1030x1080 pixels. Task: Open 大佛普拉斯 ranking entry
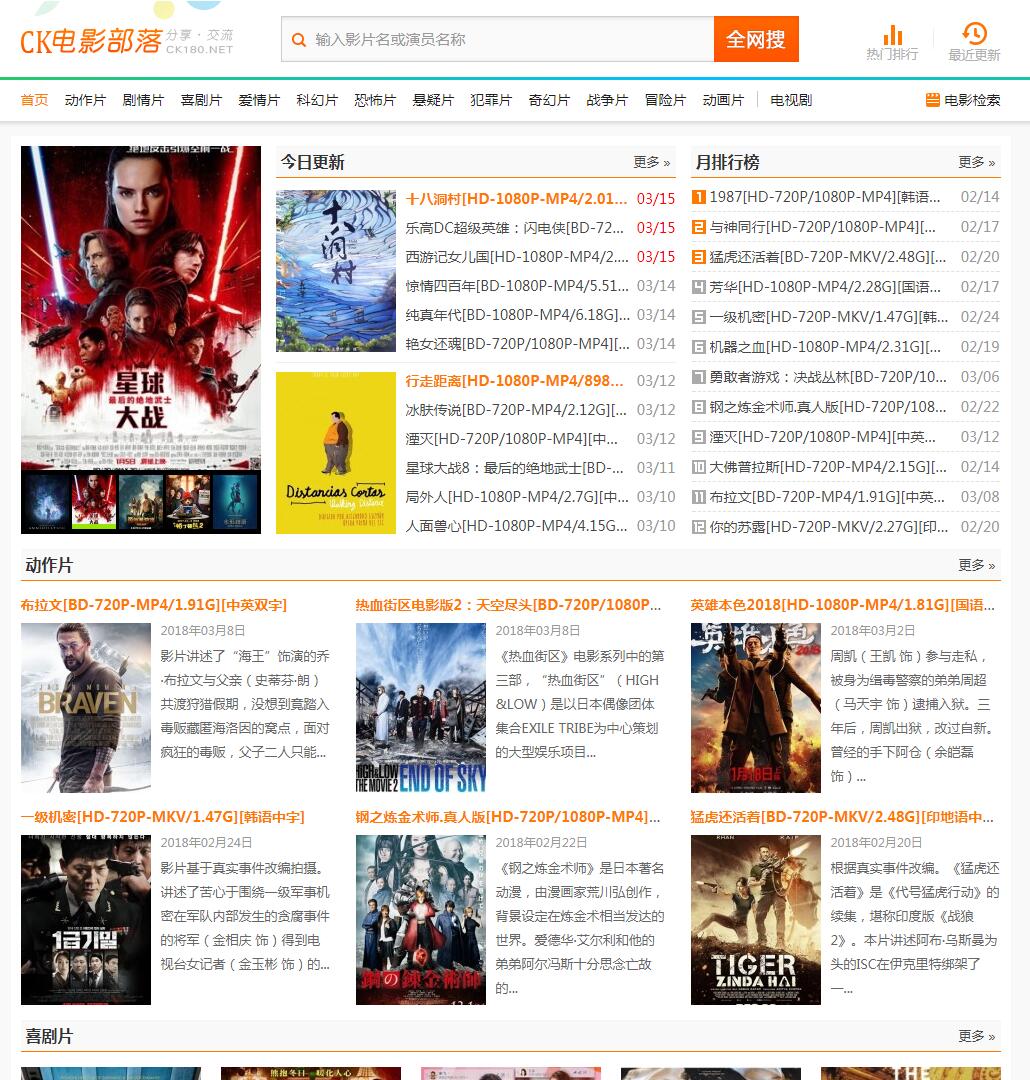pos(828,467)
